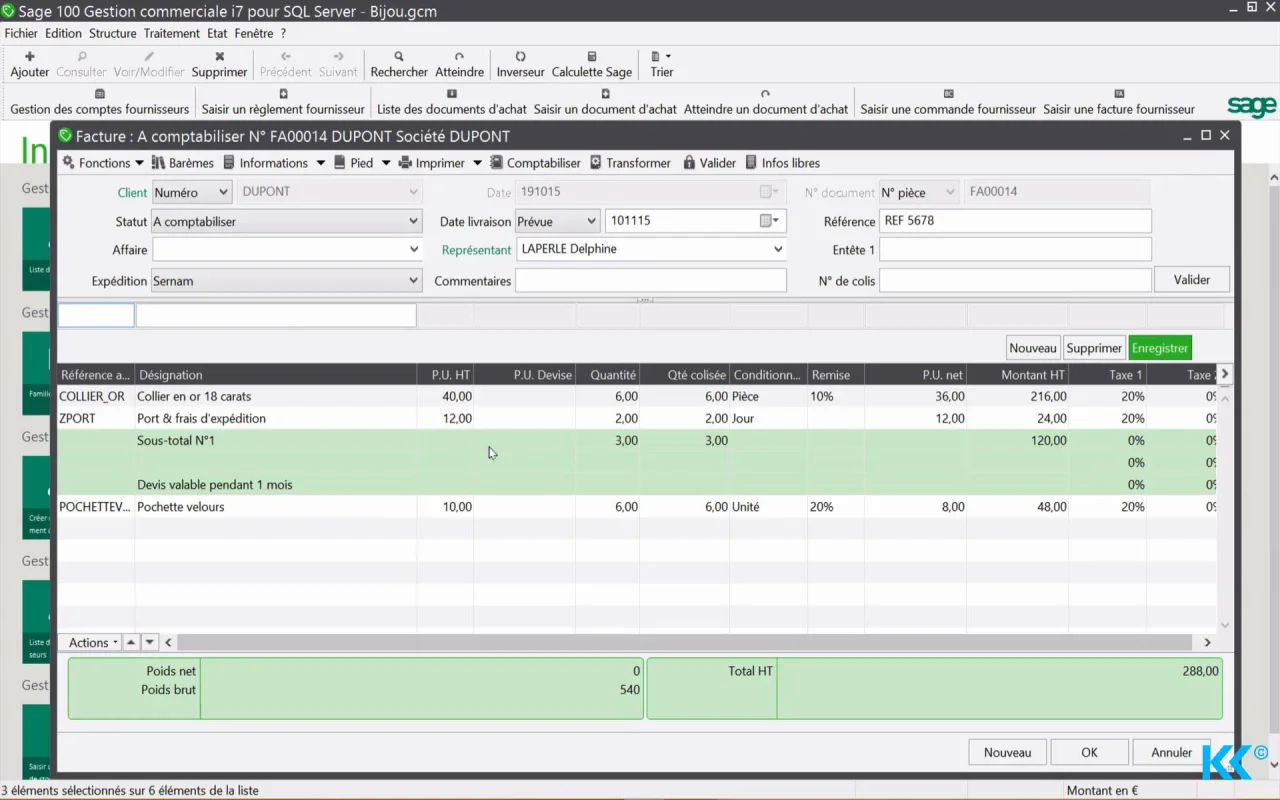Expand the Imprimer dropdown arrow
The image size is (1280, 800).
[x=478, y=163]
